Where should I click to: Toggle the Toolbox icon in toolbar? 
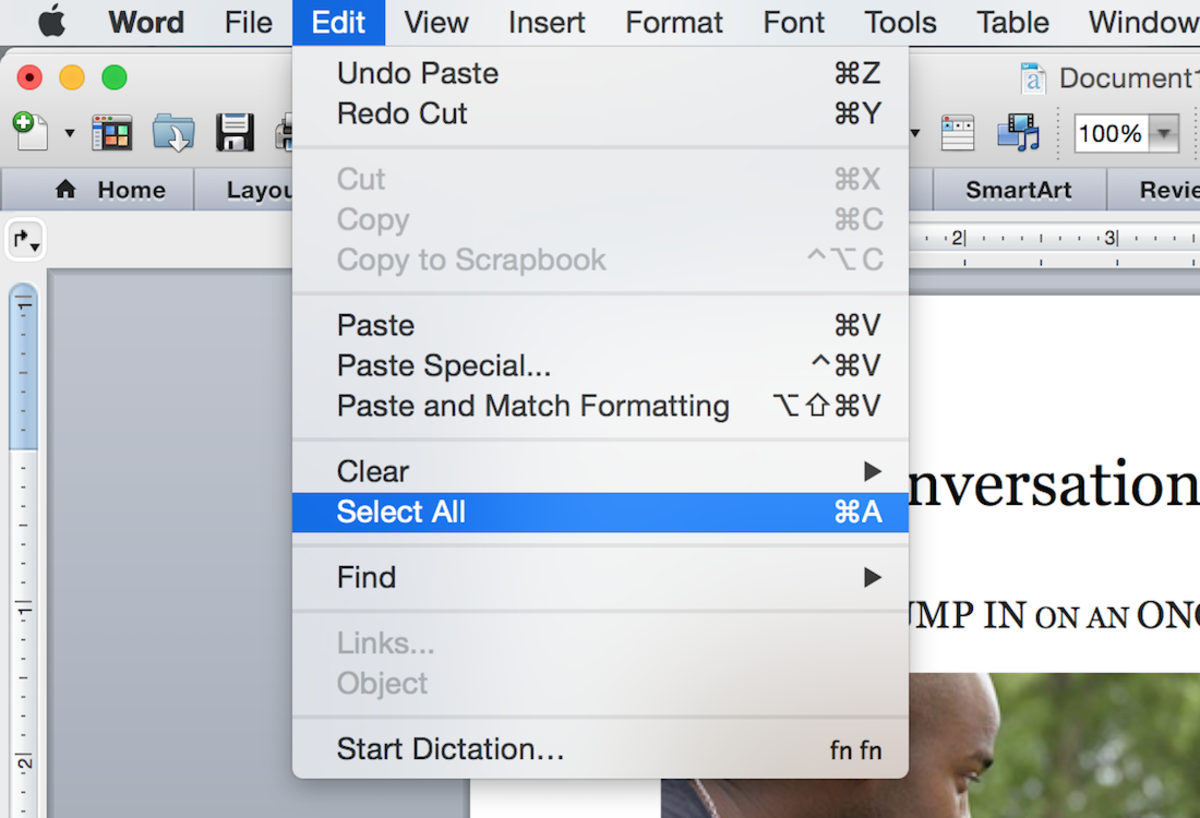(957, 132)
